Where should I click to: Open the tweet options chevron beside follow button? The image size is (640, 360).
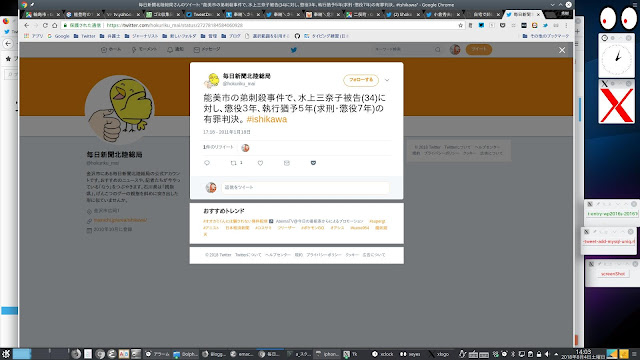tap(387, 80)
